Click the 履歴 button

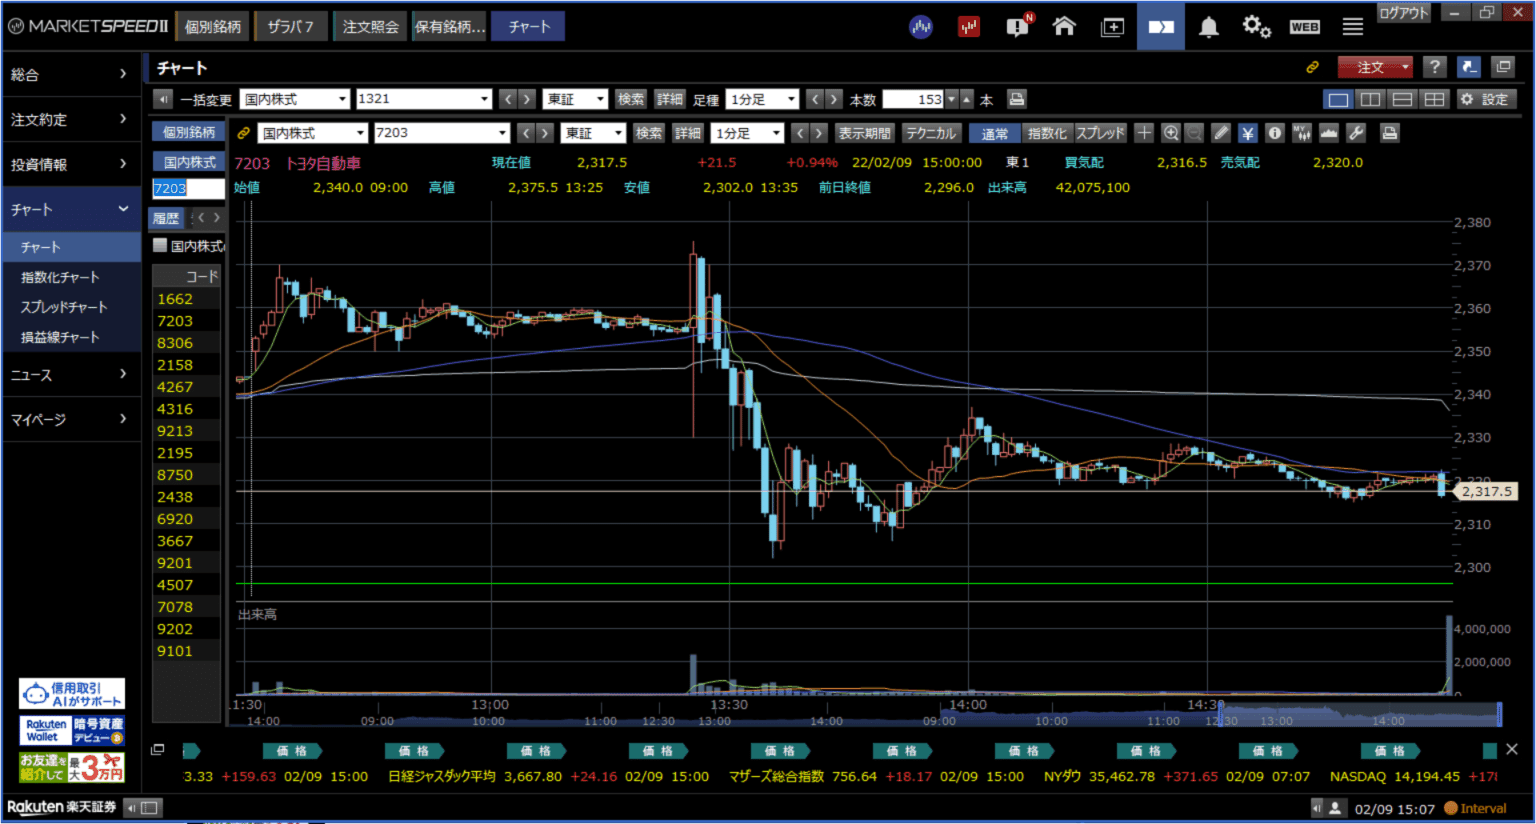coord(166,218)
